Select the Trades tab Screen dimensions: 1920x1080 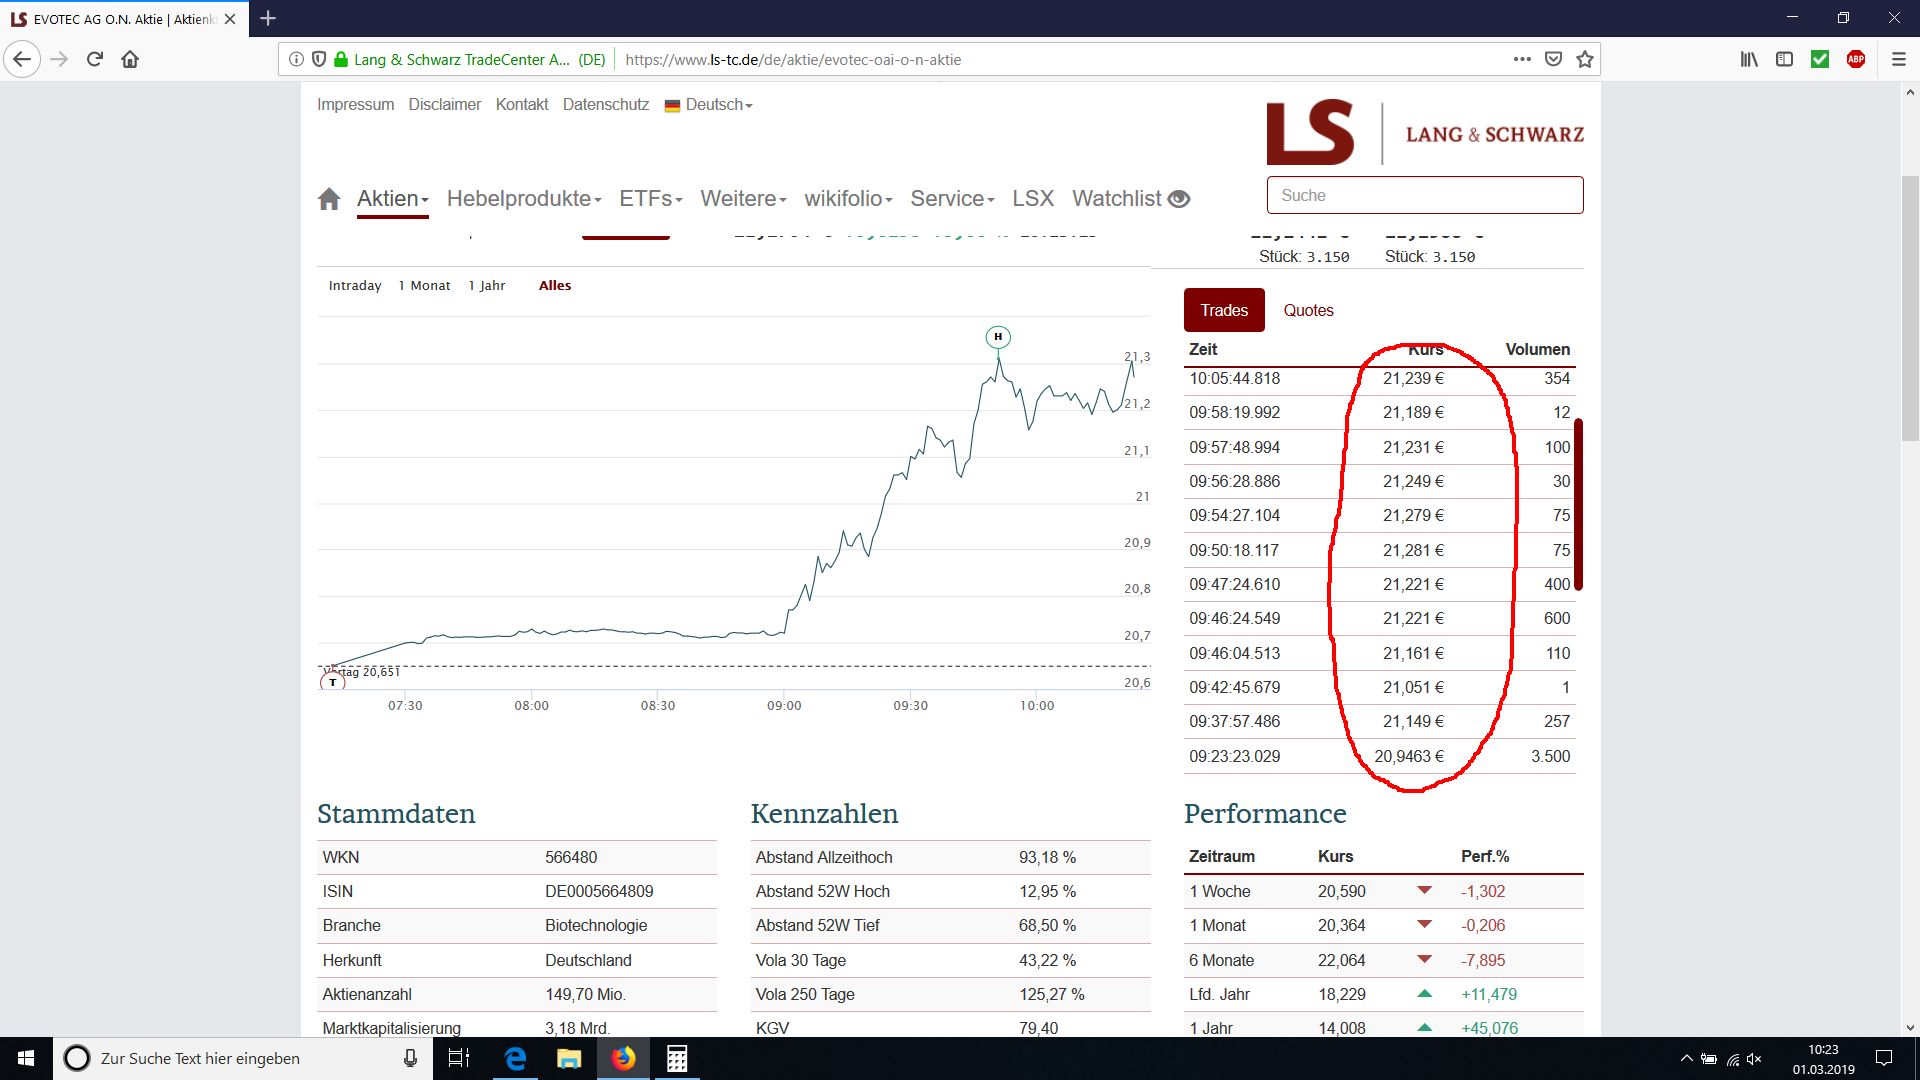1224,310
